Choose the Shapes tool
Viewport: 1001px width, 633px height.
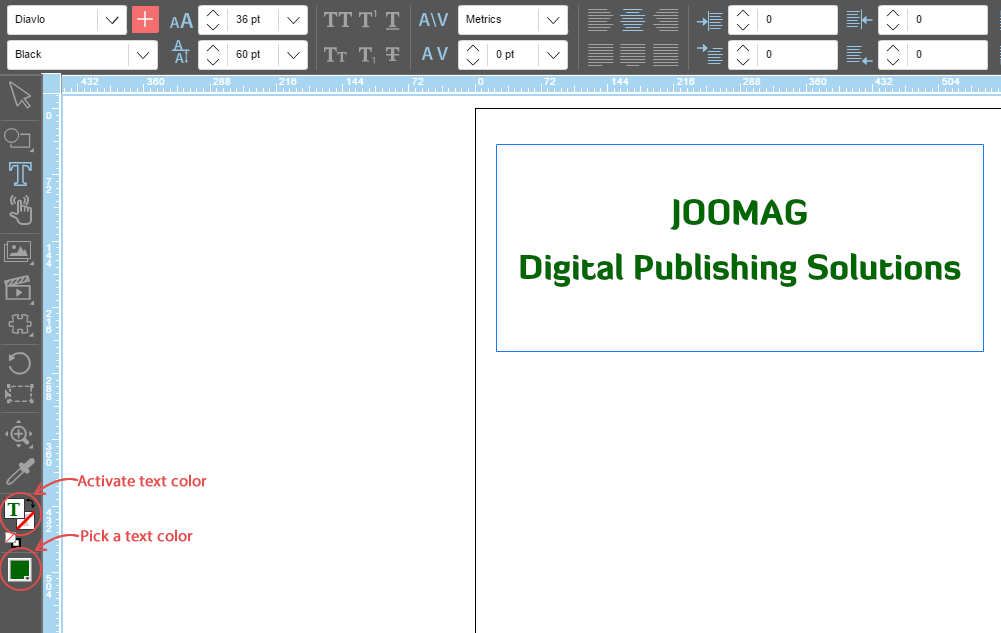[x=19, y=138]
